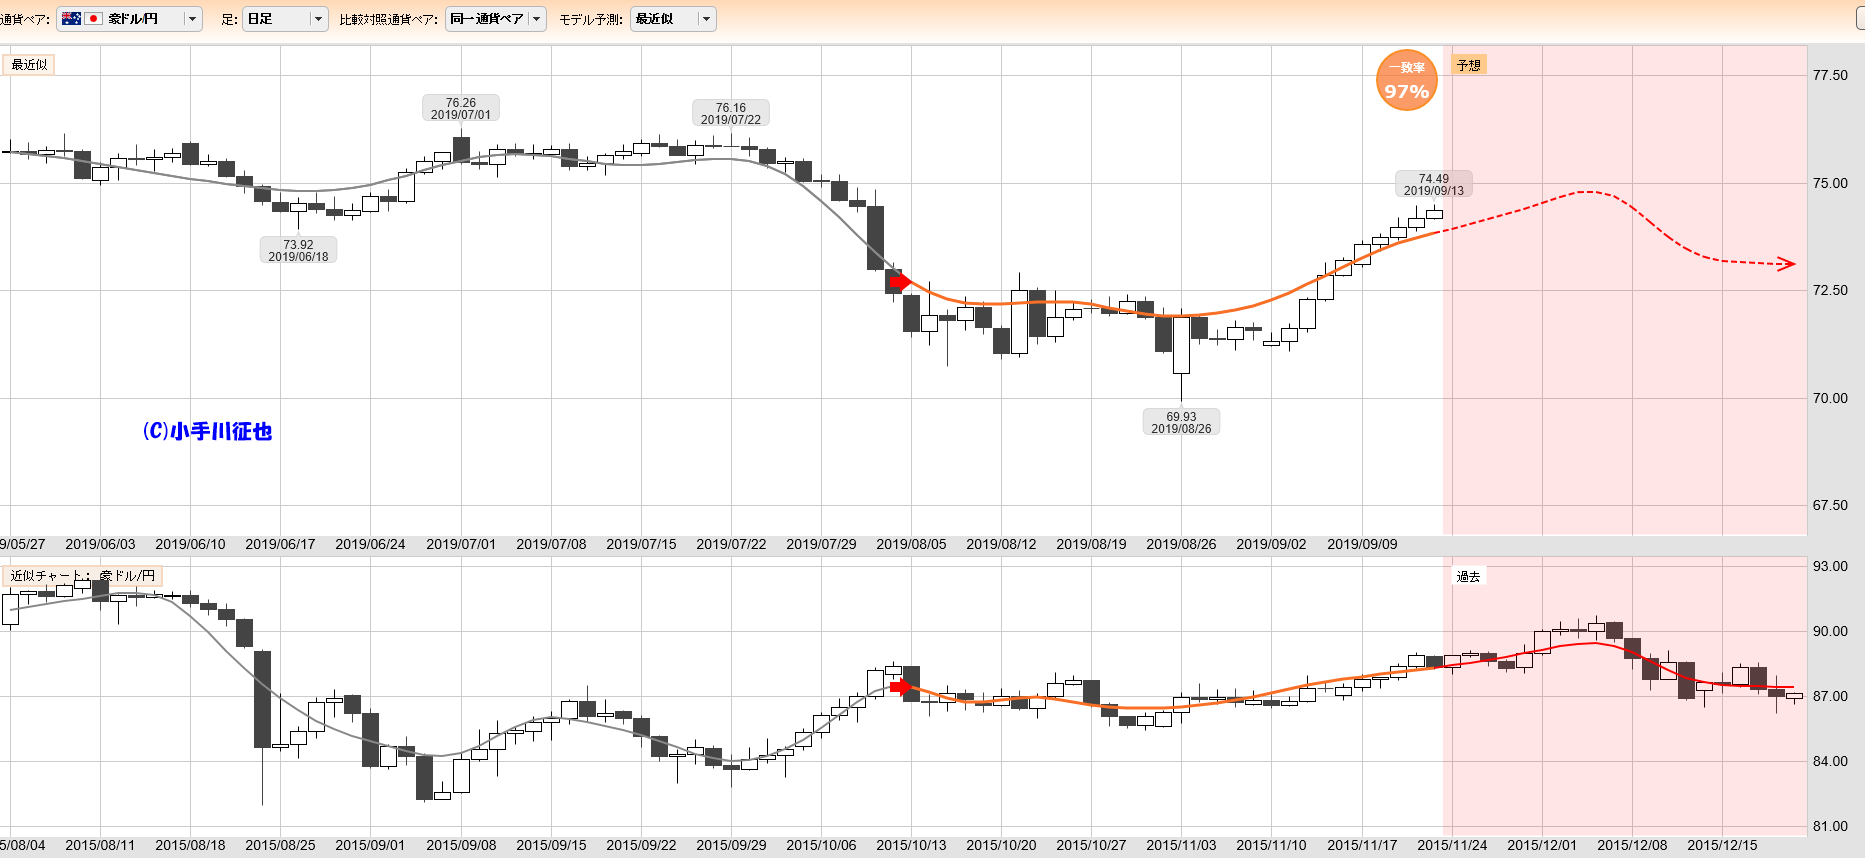Click the 2019/07/01 date on upper axis
Viewport: 1865px width, 858px height.
tap(461, 544)
